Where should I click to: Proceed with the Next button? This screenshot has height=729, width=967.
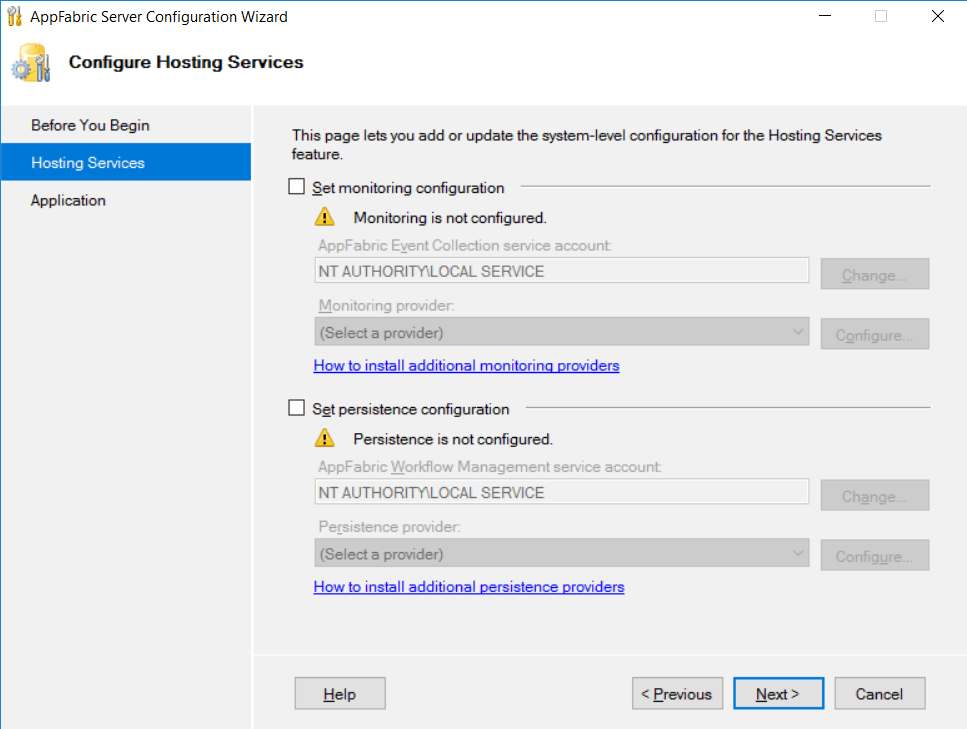click(x=778, y=694)
